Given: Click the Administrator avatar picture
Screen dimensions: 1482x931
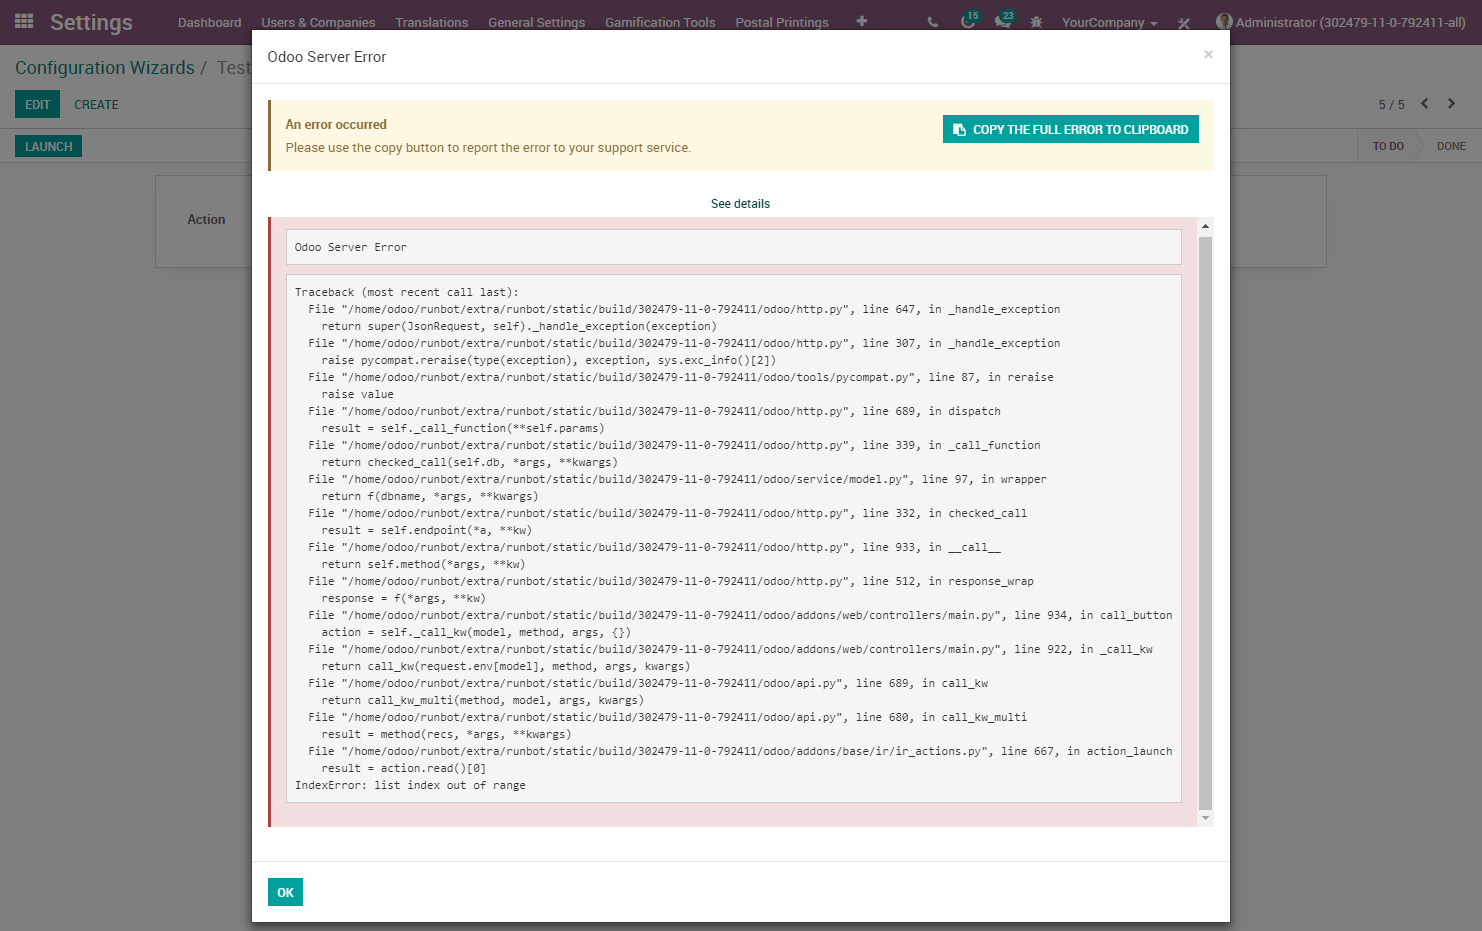Looking at the screenshot, I should click(1224, 20).
